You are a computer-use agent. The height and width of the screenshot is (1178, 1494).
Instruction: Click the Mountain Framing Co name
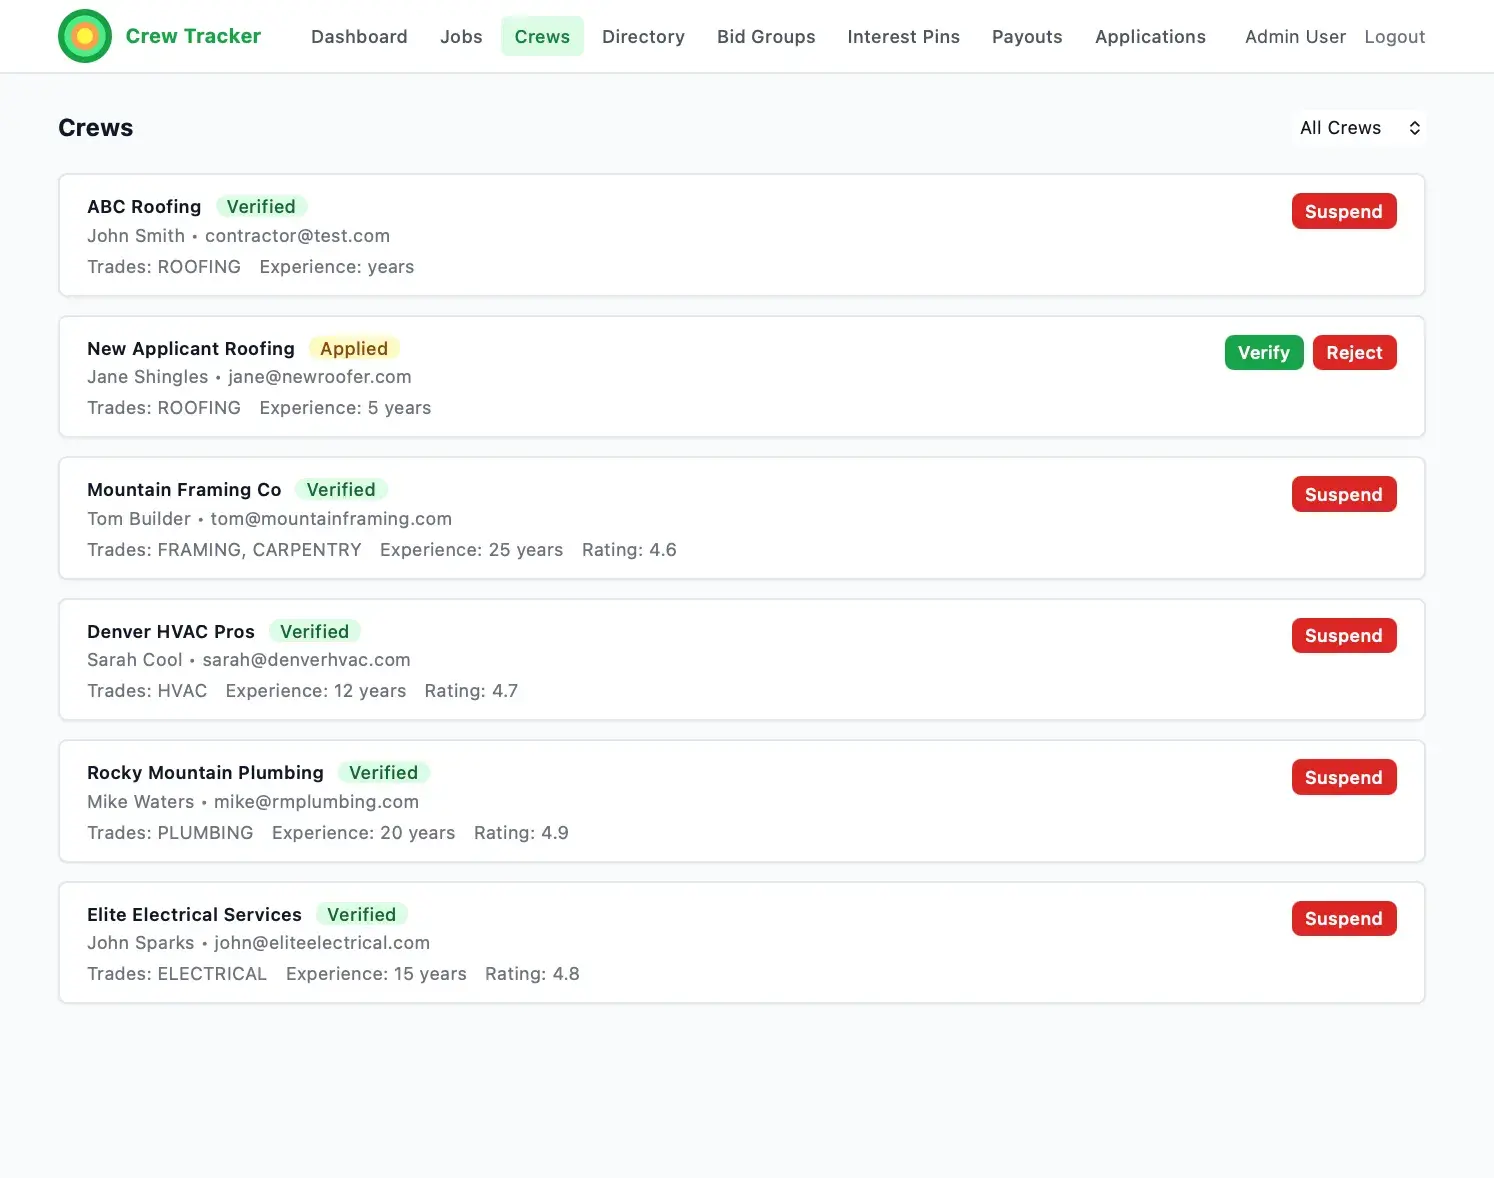(x=184, y=490)
